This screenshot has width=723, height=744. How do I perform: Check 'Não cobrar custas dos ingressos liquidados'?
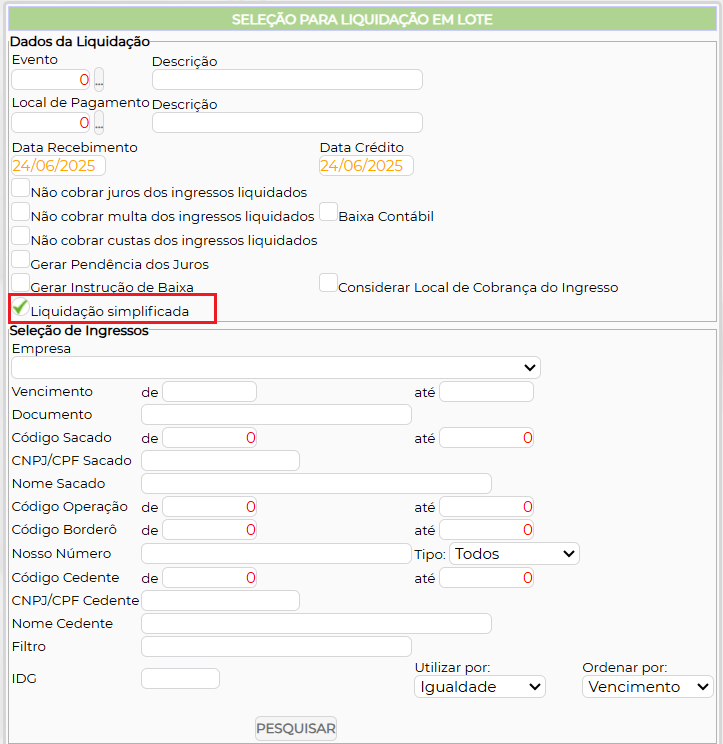click(20, 236)
